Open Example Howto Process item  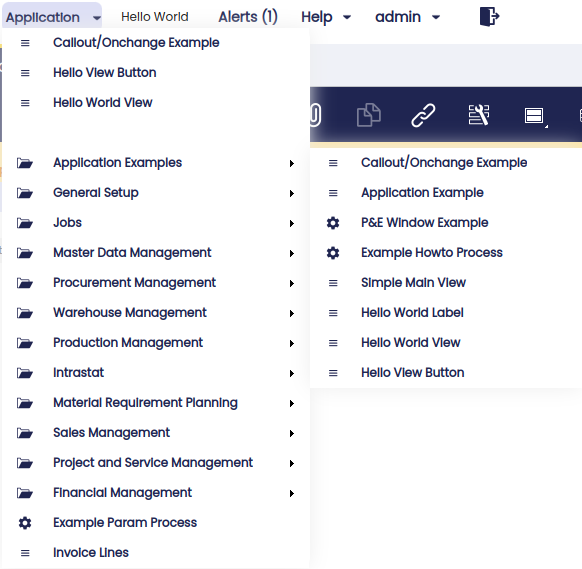(x=432, y=253)
